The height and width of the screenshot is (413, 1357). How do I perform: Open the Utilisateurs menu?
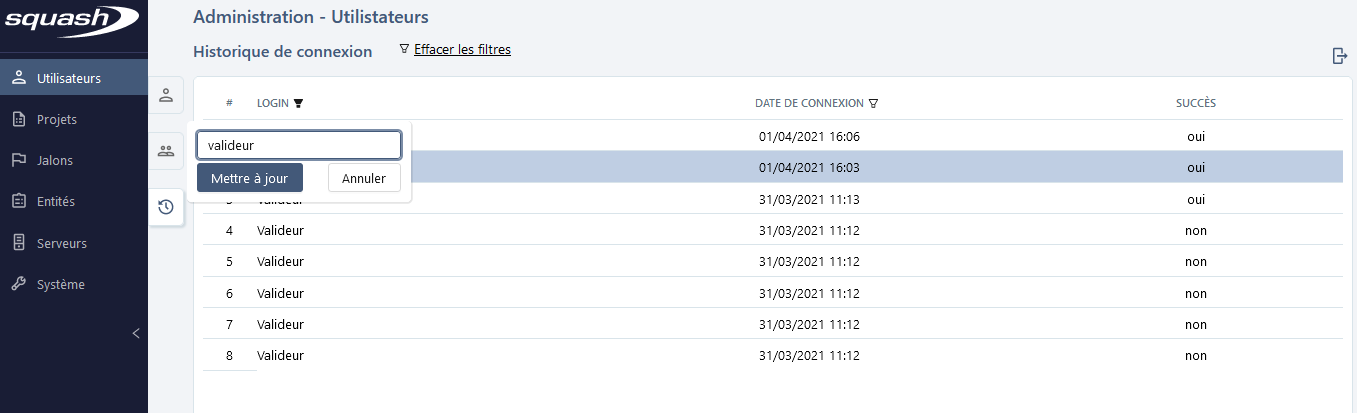(x=68, y=78)
